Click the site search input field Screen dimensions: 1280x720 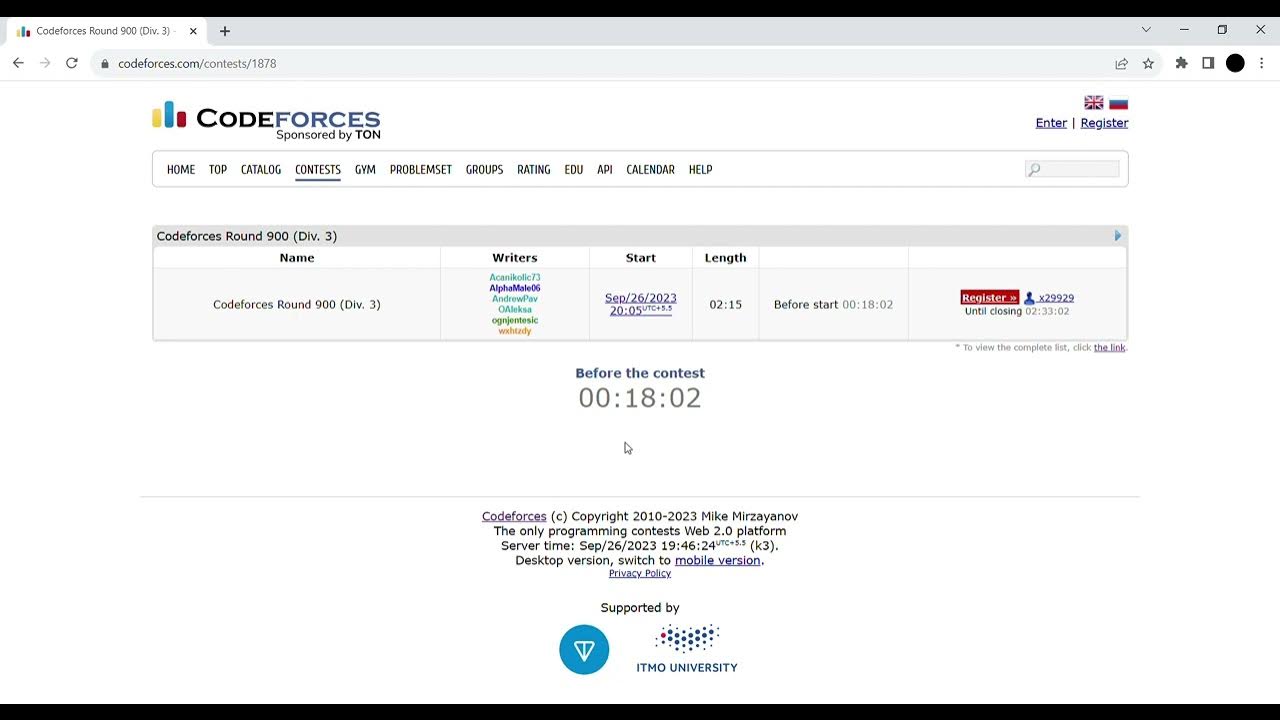click(x=1073, y=170)
